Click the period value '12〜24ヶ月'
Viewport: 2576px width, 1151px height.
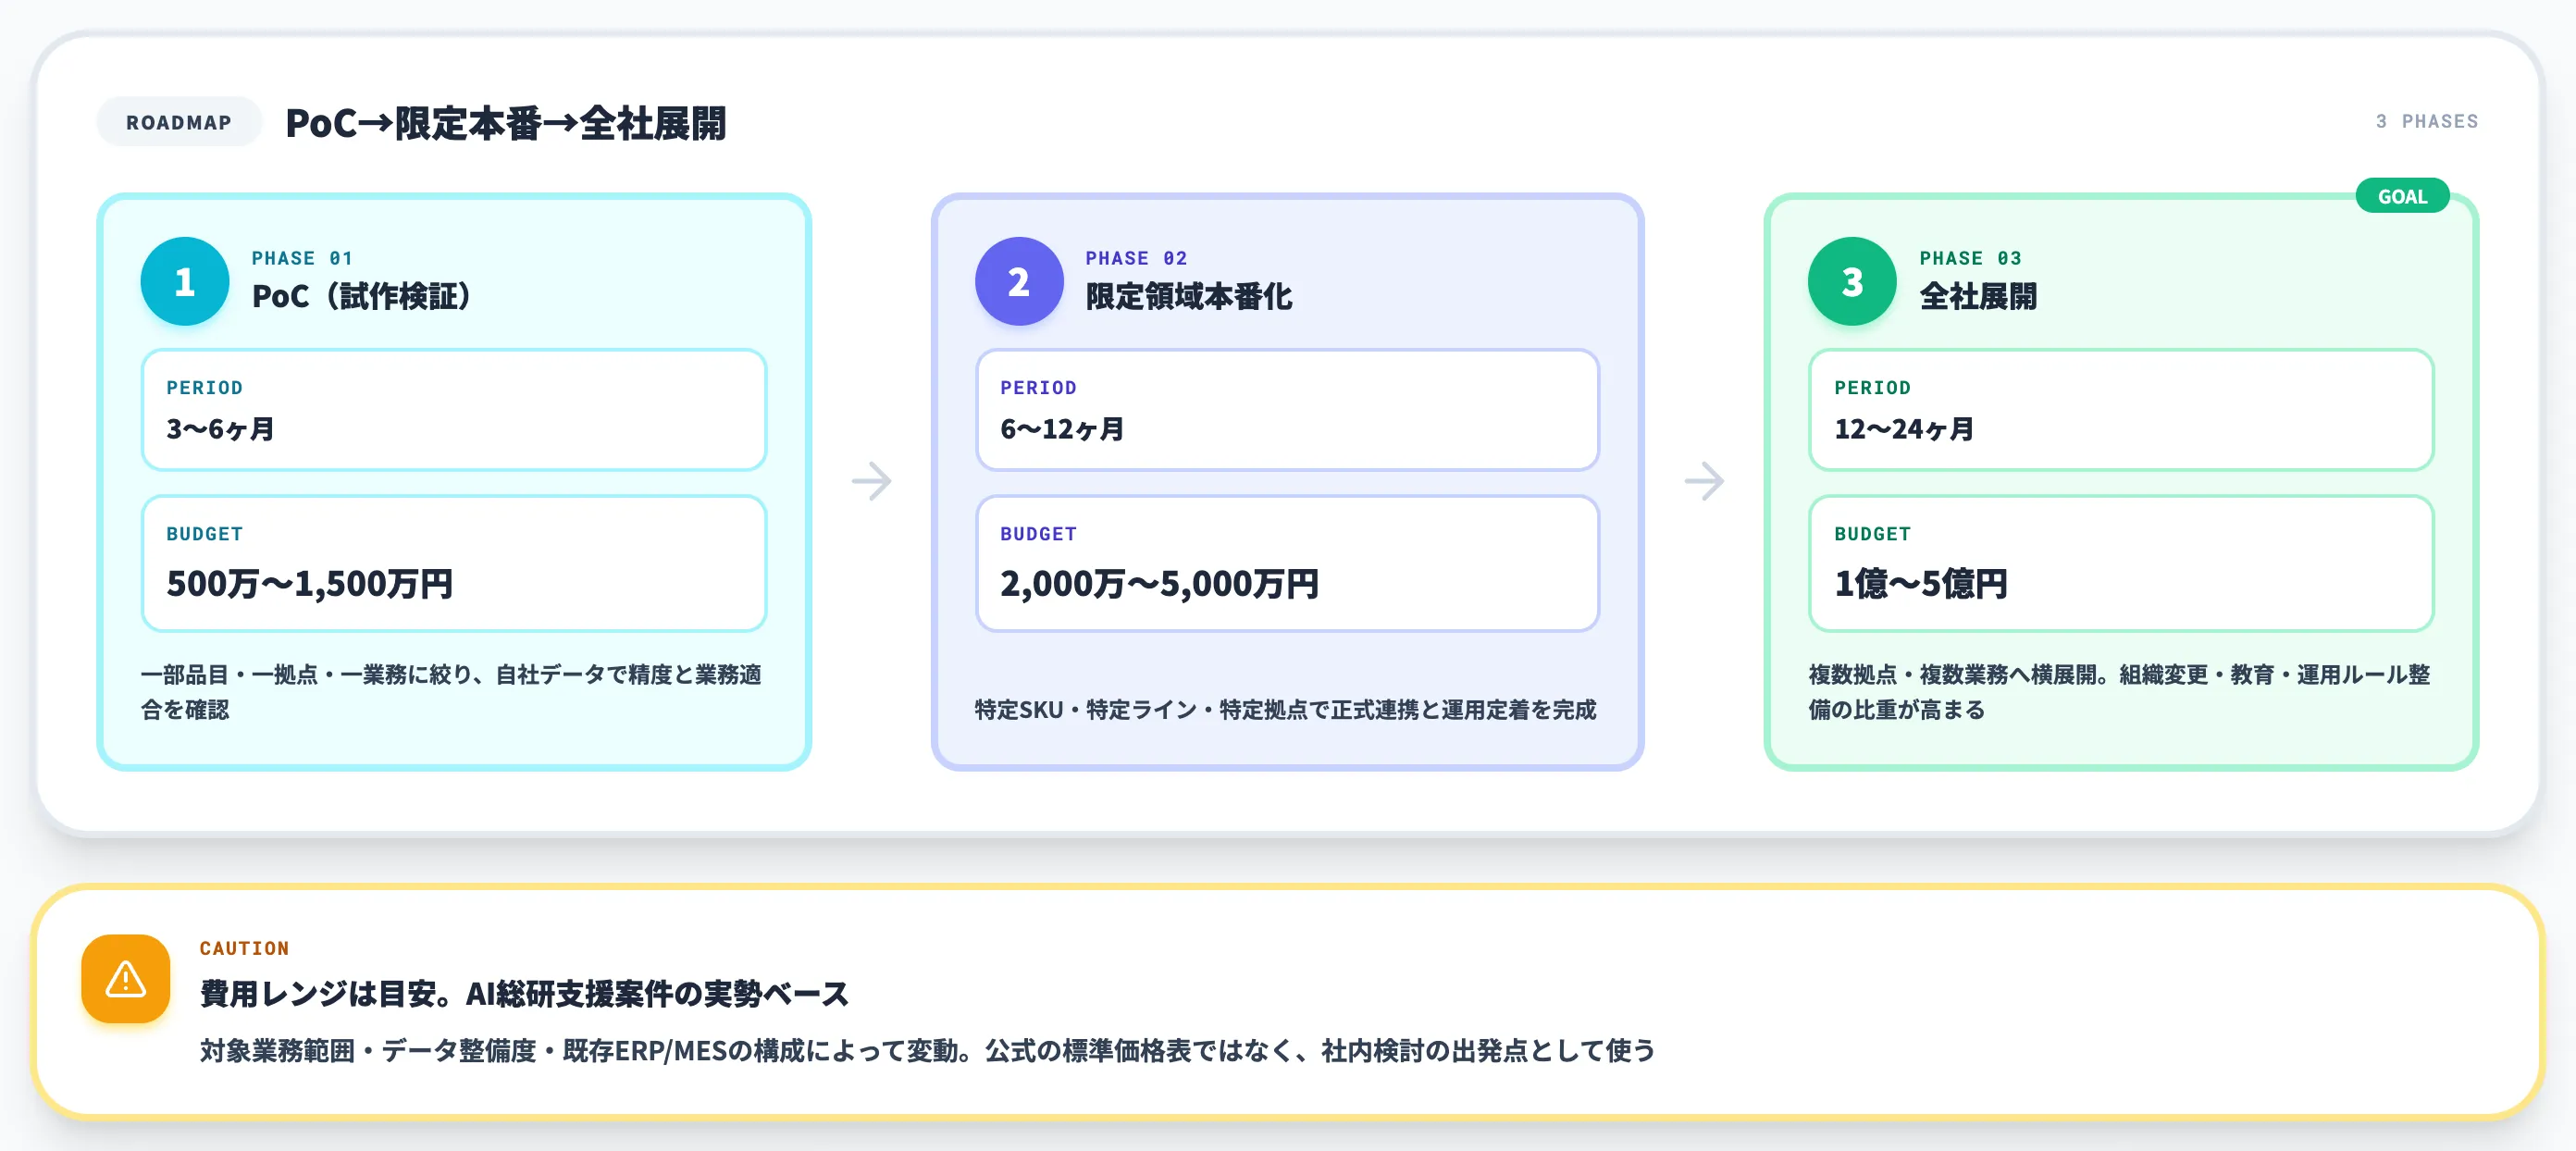point(1904,429)
